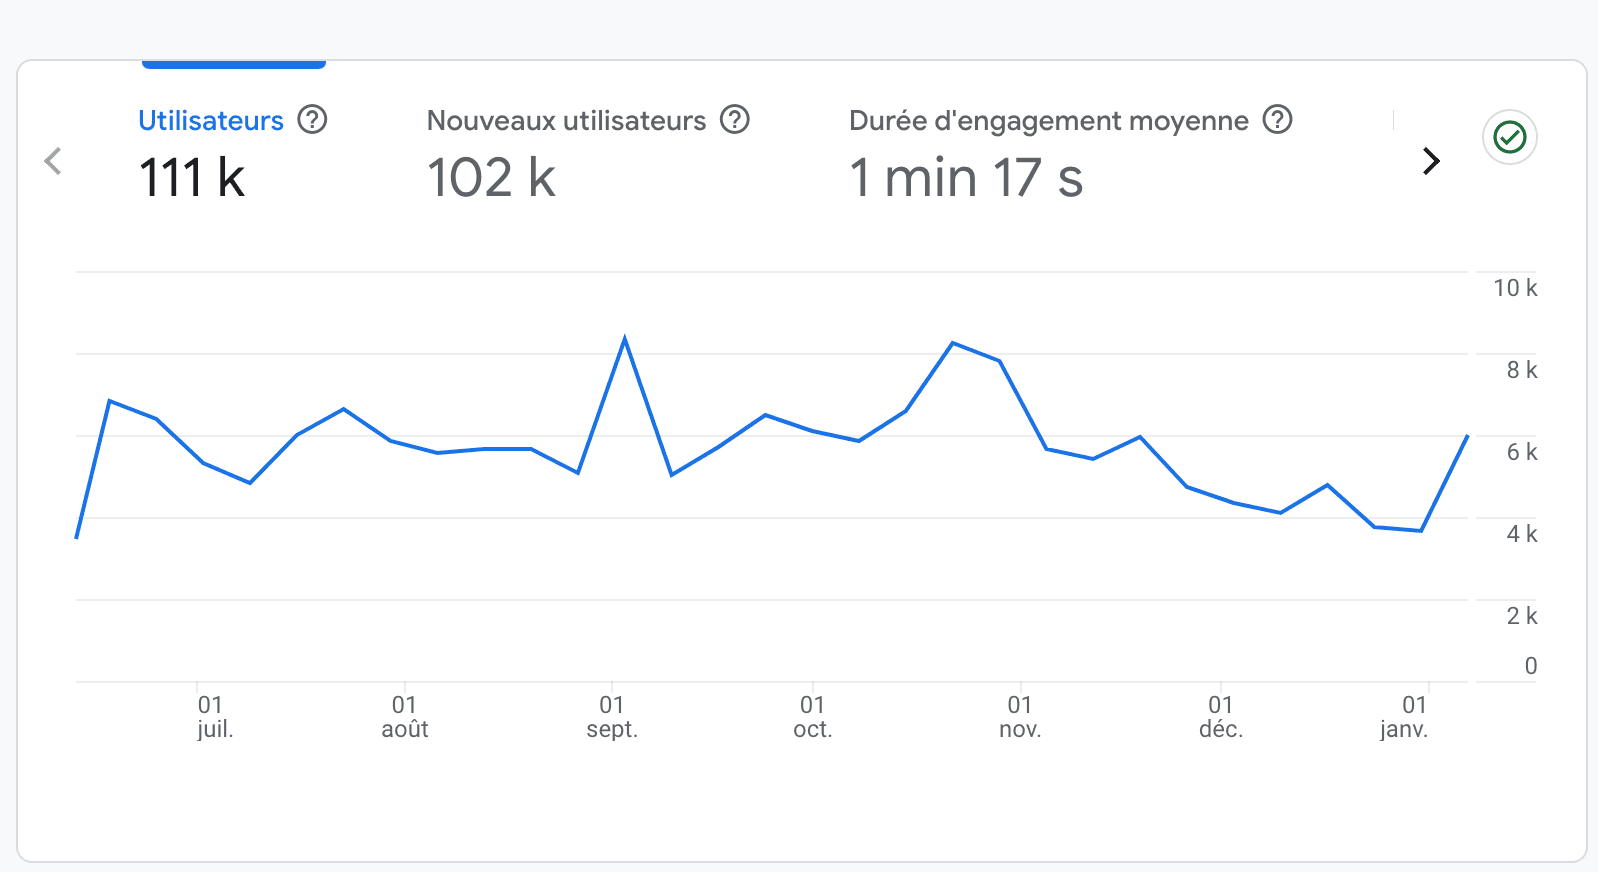This screenshot has width=1598, height=872.
Task: Click the chart peak just after 01 sept.
Action: (625, 339)
